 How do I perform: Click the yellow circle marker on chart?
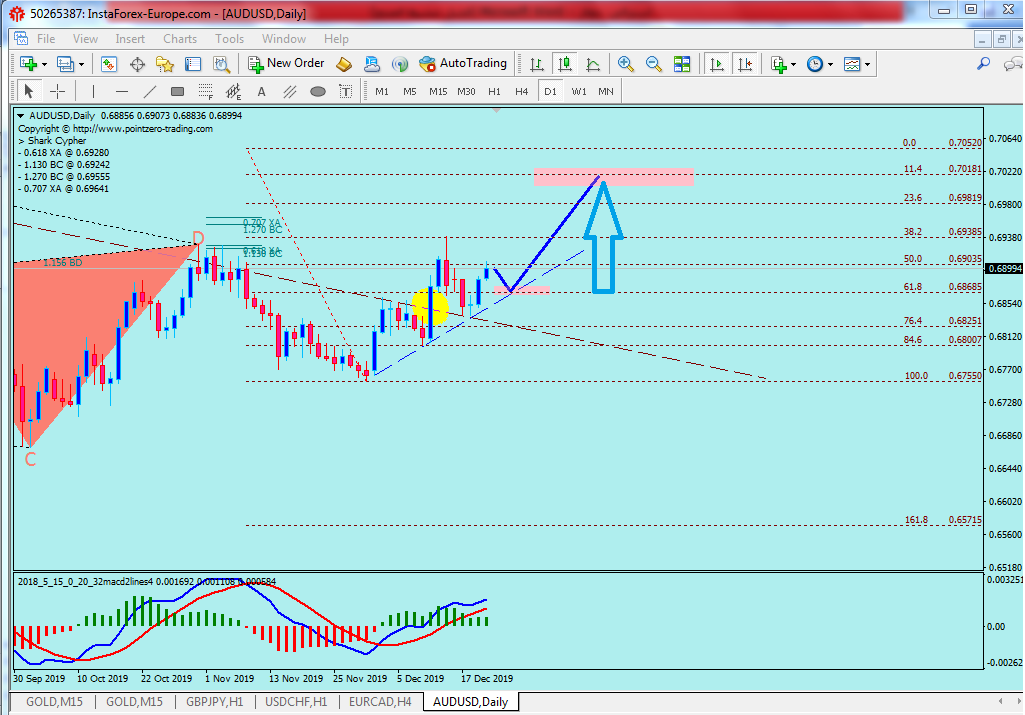(430, 308)
